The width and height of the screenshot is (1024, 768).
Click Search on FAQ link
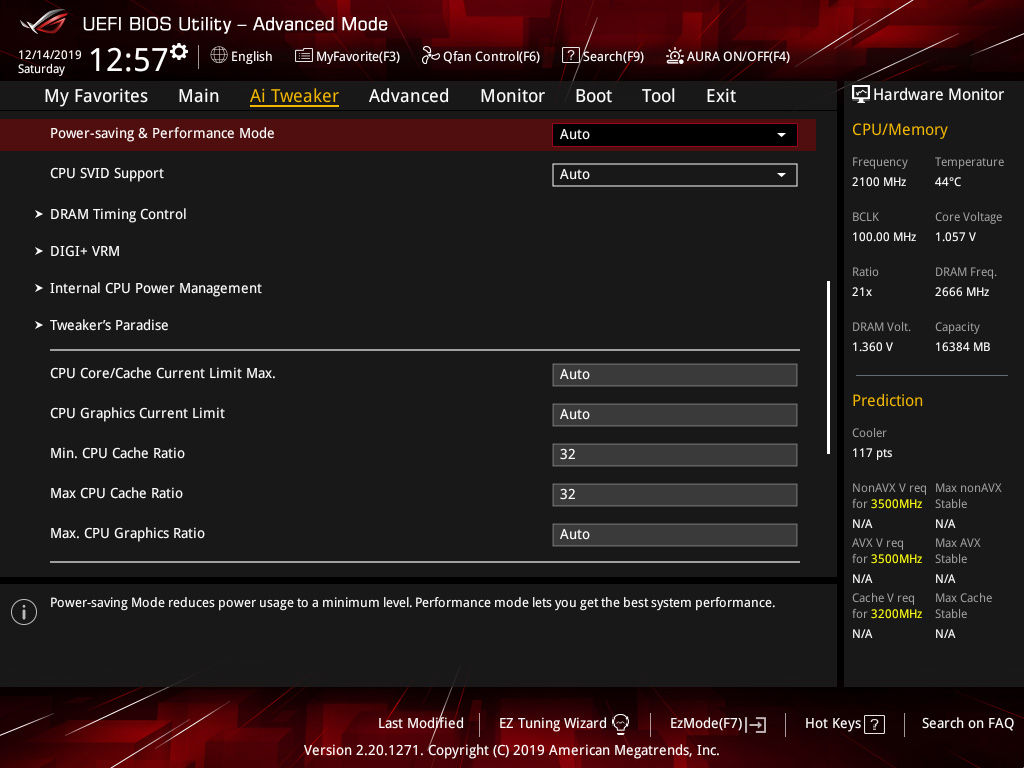(968, 724)
